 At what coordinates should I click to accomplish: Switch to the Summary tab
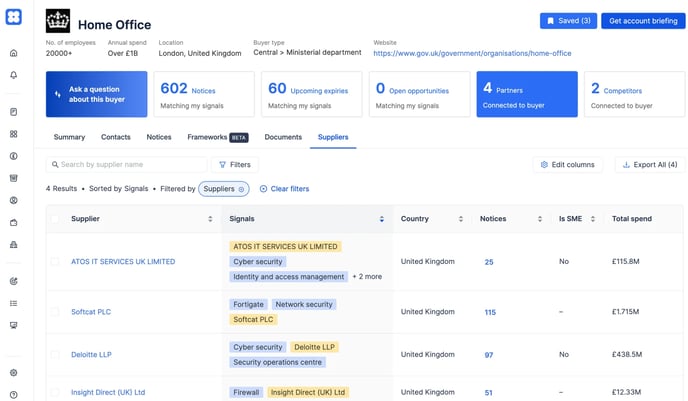tap(69, 137)
